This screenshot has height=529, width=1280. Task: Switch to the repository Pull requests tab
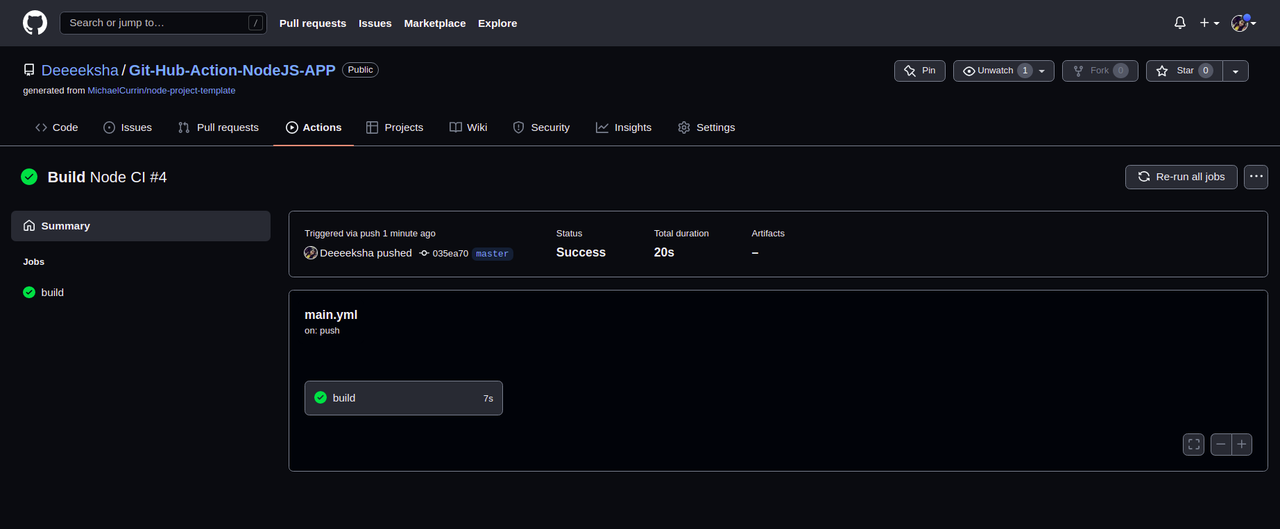pos(218,127)
